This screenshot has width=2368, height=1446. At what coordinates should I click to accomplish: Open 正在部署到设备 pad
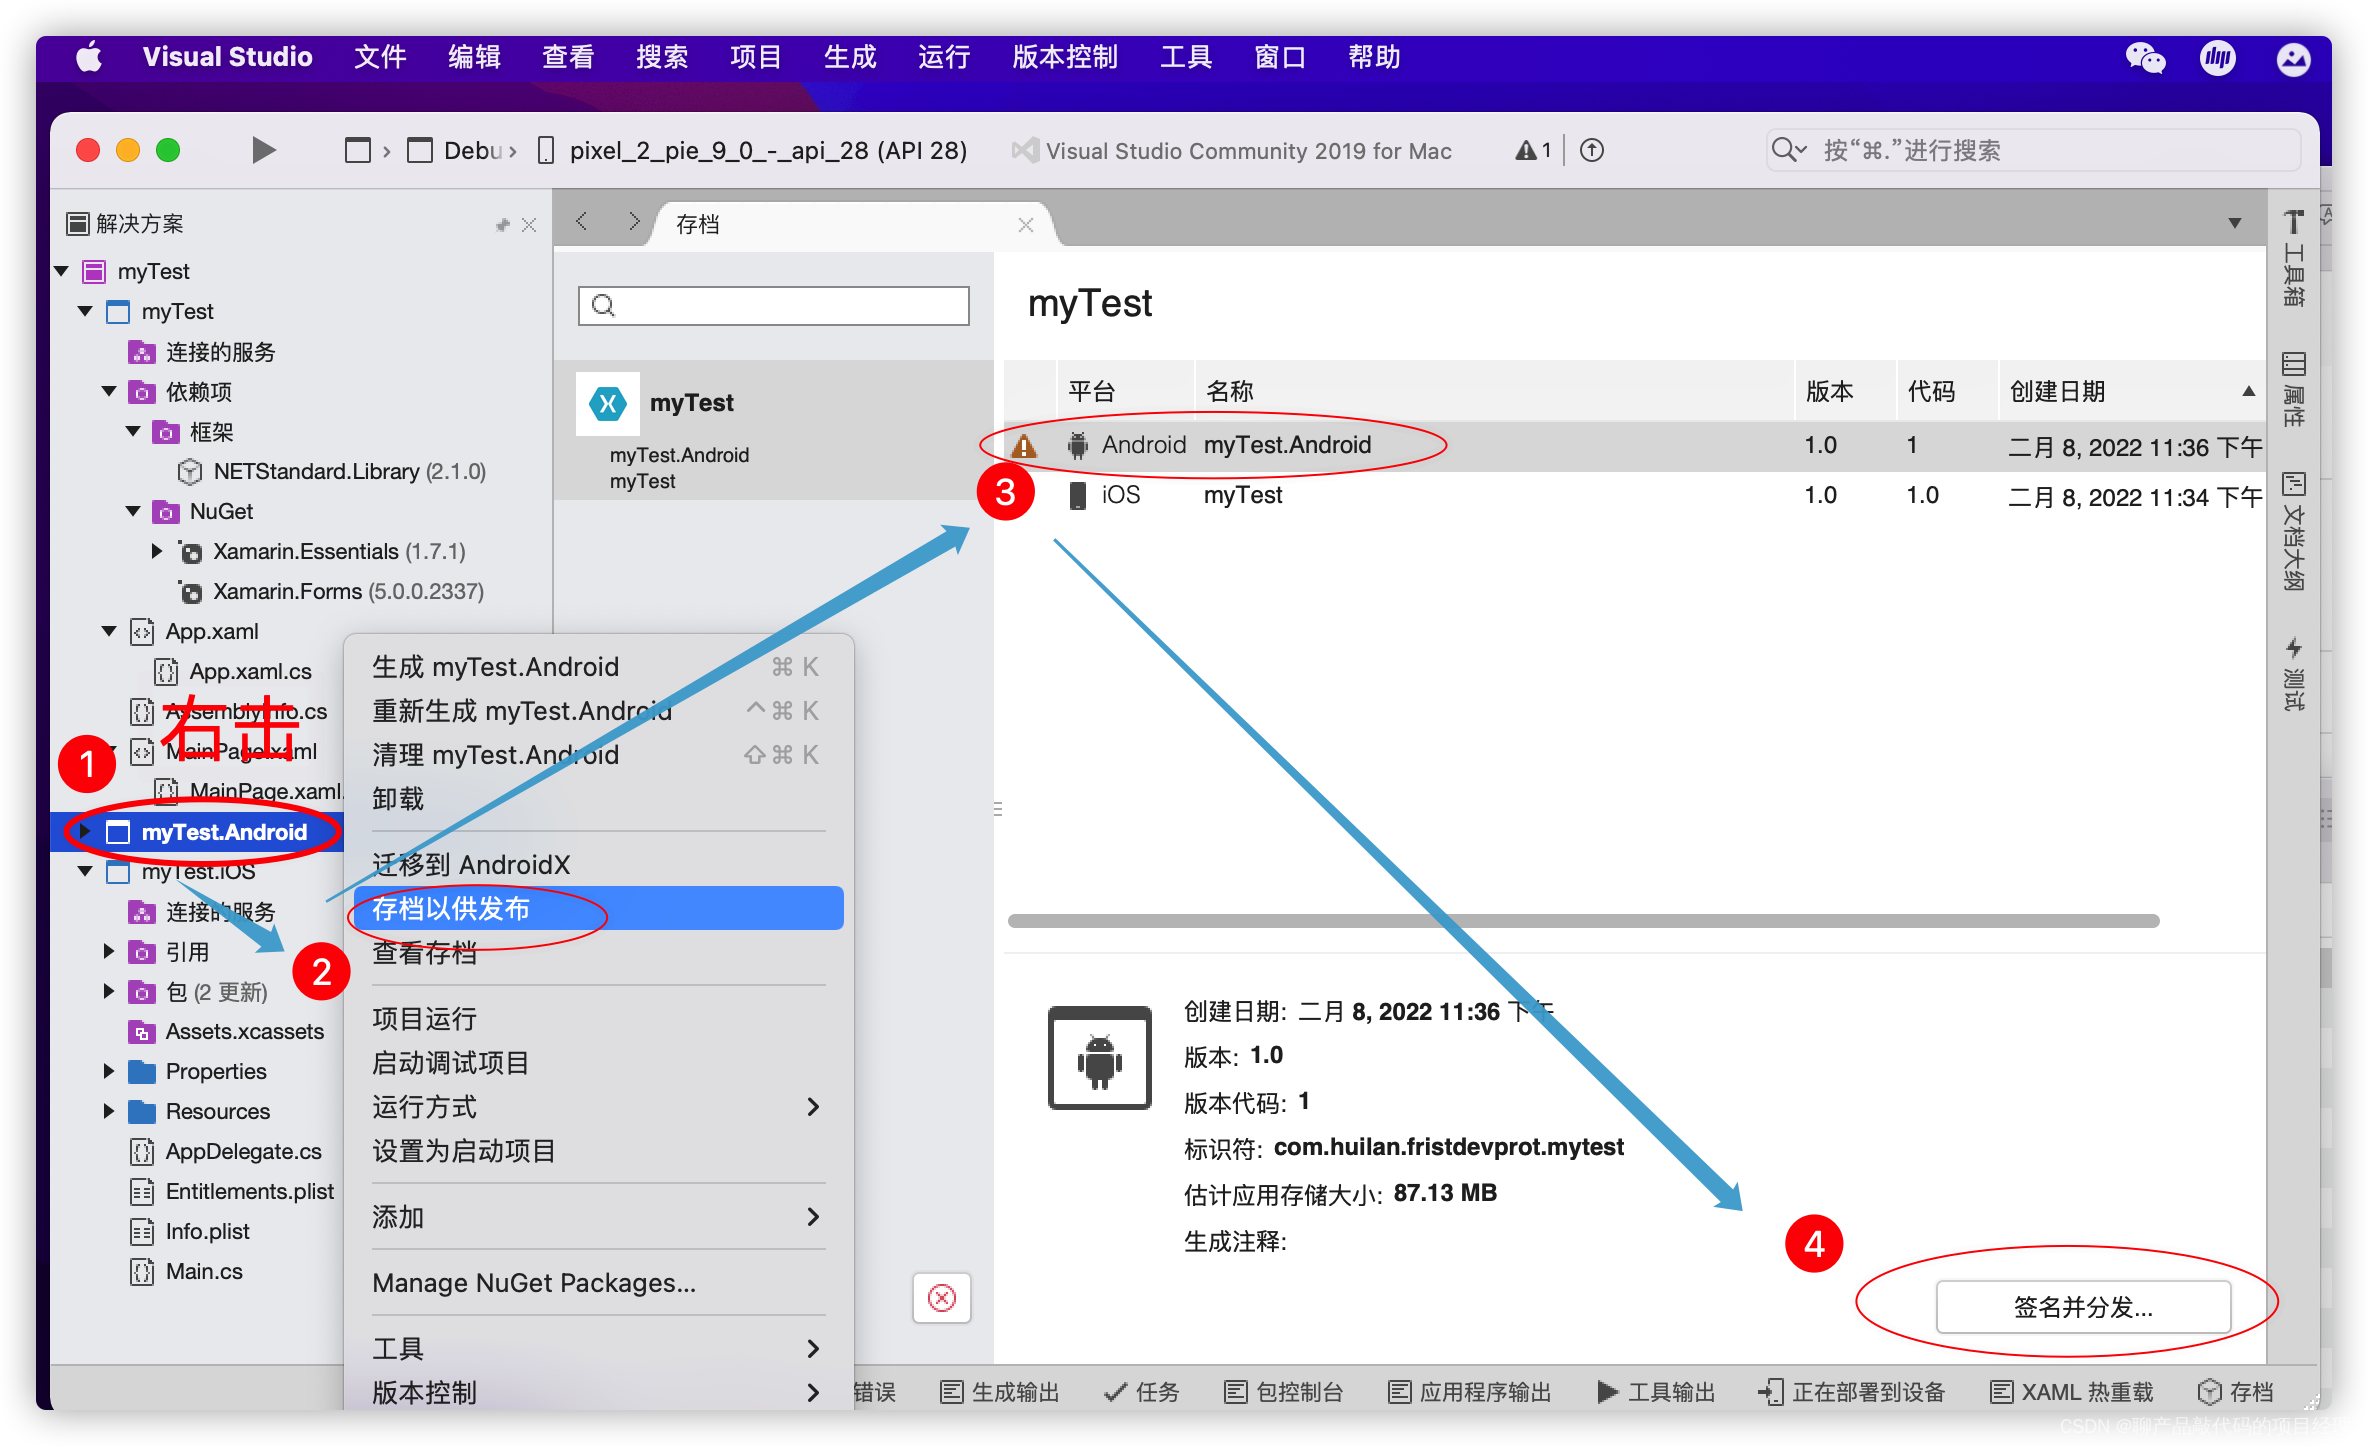tap(1851, 1392)
